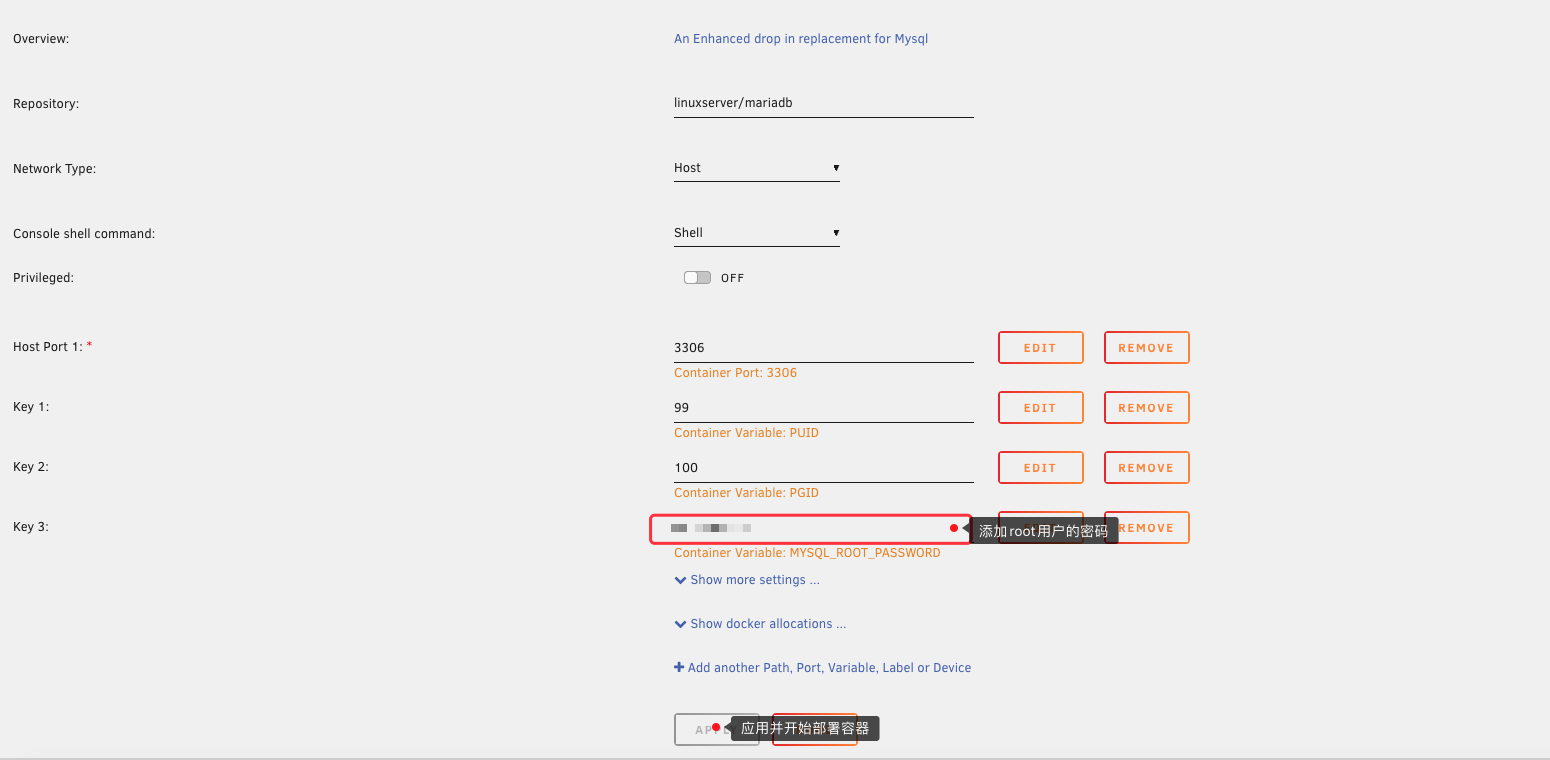Toggle the Privileged switch
This screenshot has height=760, width=1550.
click(x=697, y=278)
